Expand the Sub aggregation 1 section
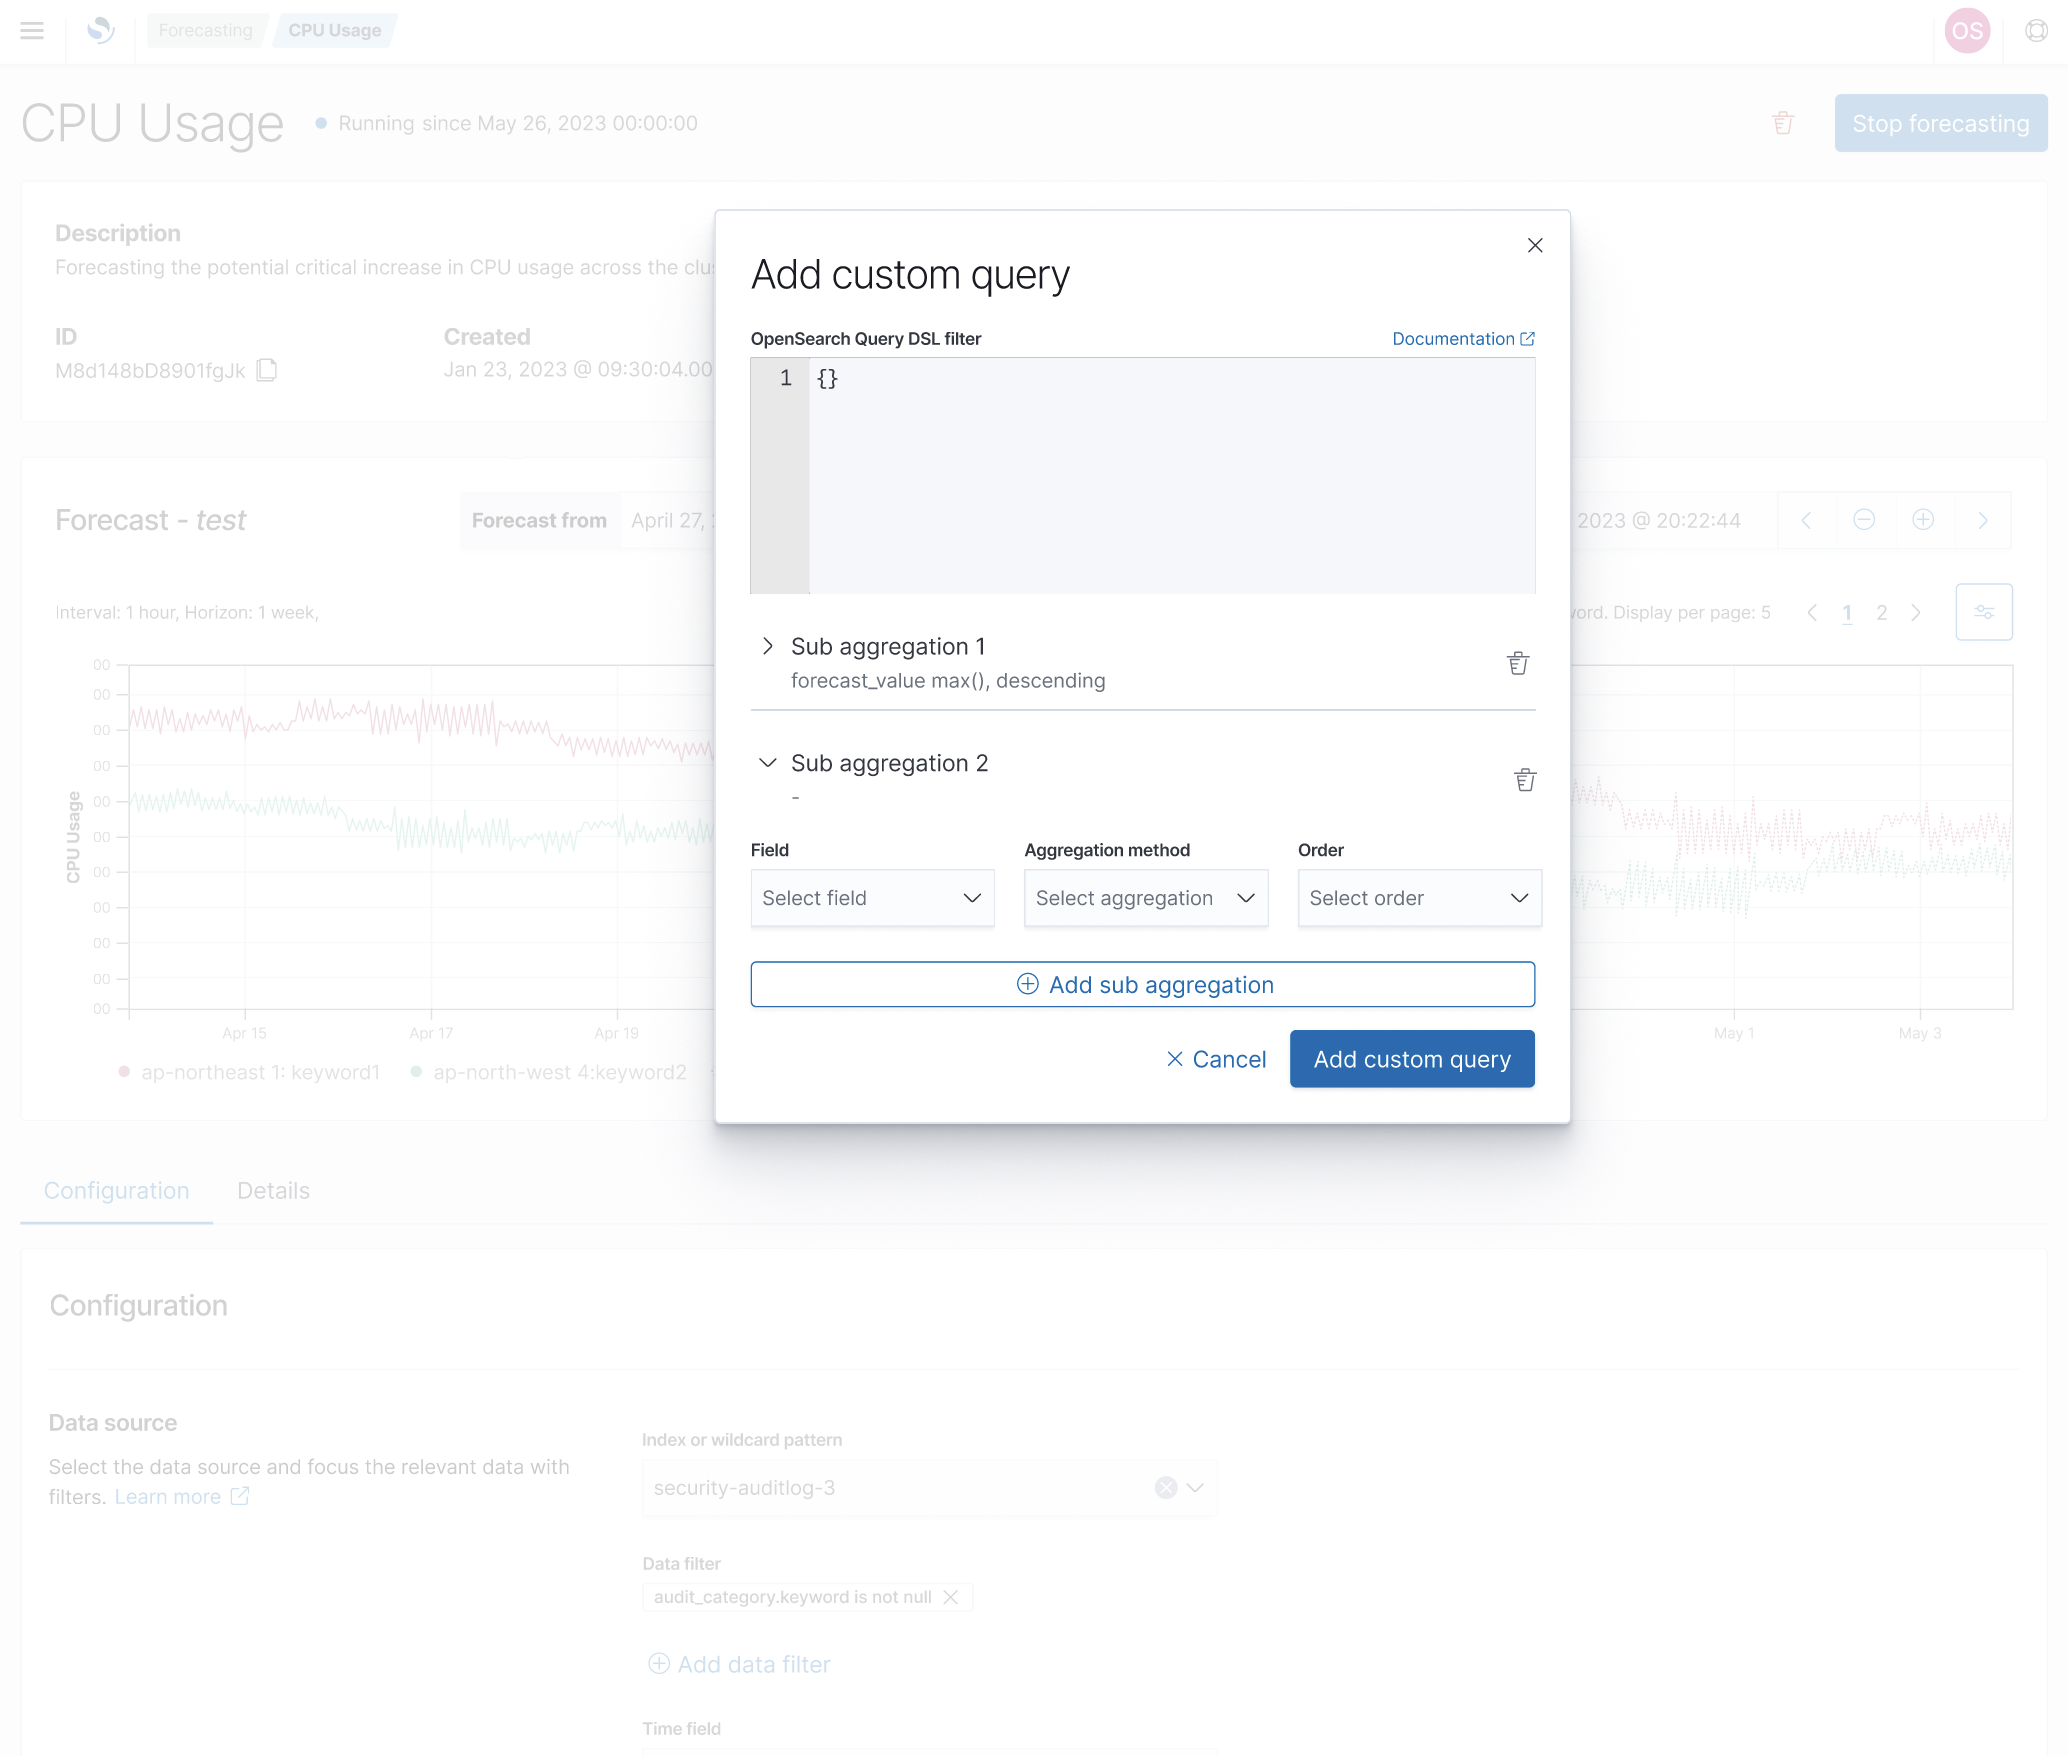Screen dimensions: 2068x1756 pos(767,646)
